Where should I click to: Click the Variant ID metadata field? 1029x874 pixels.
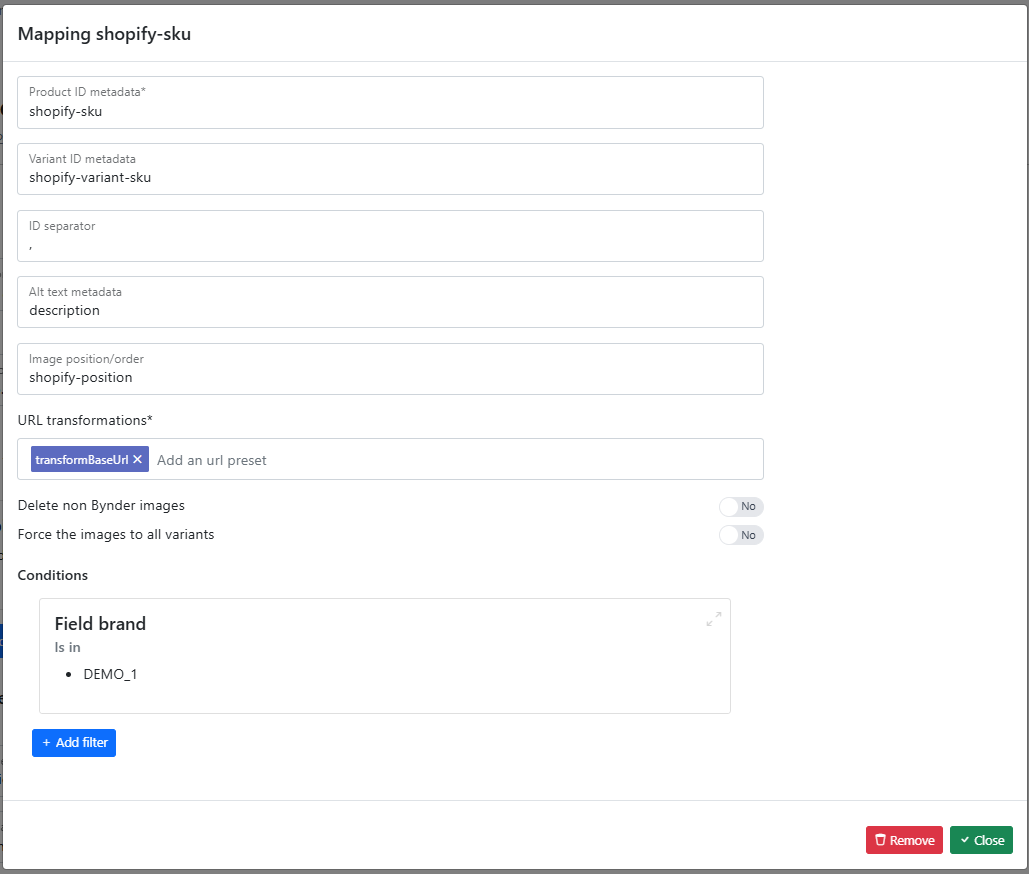click(x=390, y=177)
